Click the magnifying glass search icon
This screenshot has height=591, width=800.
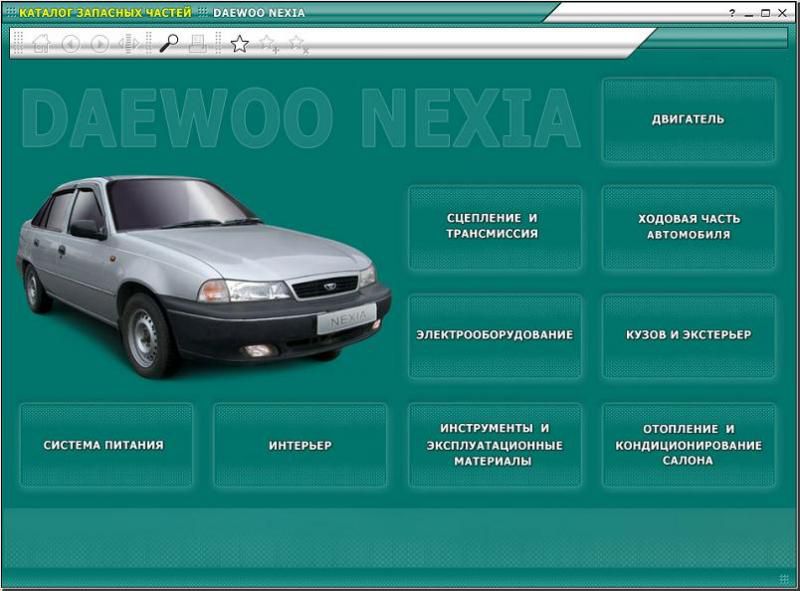(169, 44)
